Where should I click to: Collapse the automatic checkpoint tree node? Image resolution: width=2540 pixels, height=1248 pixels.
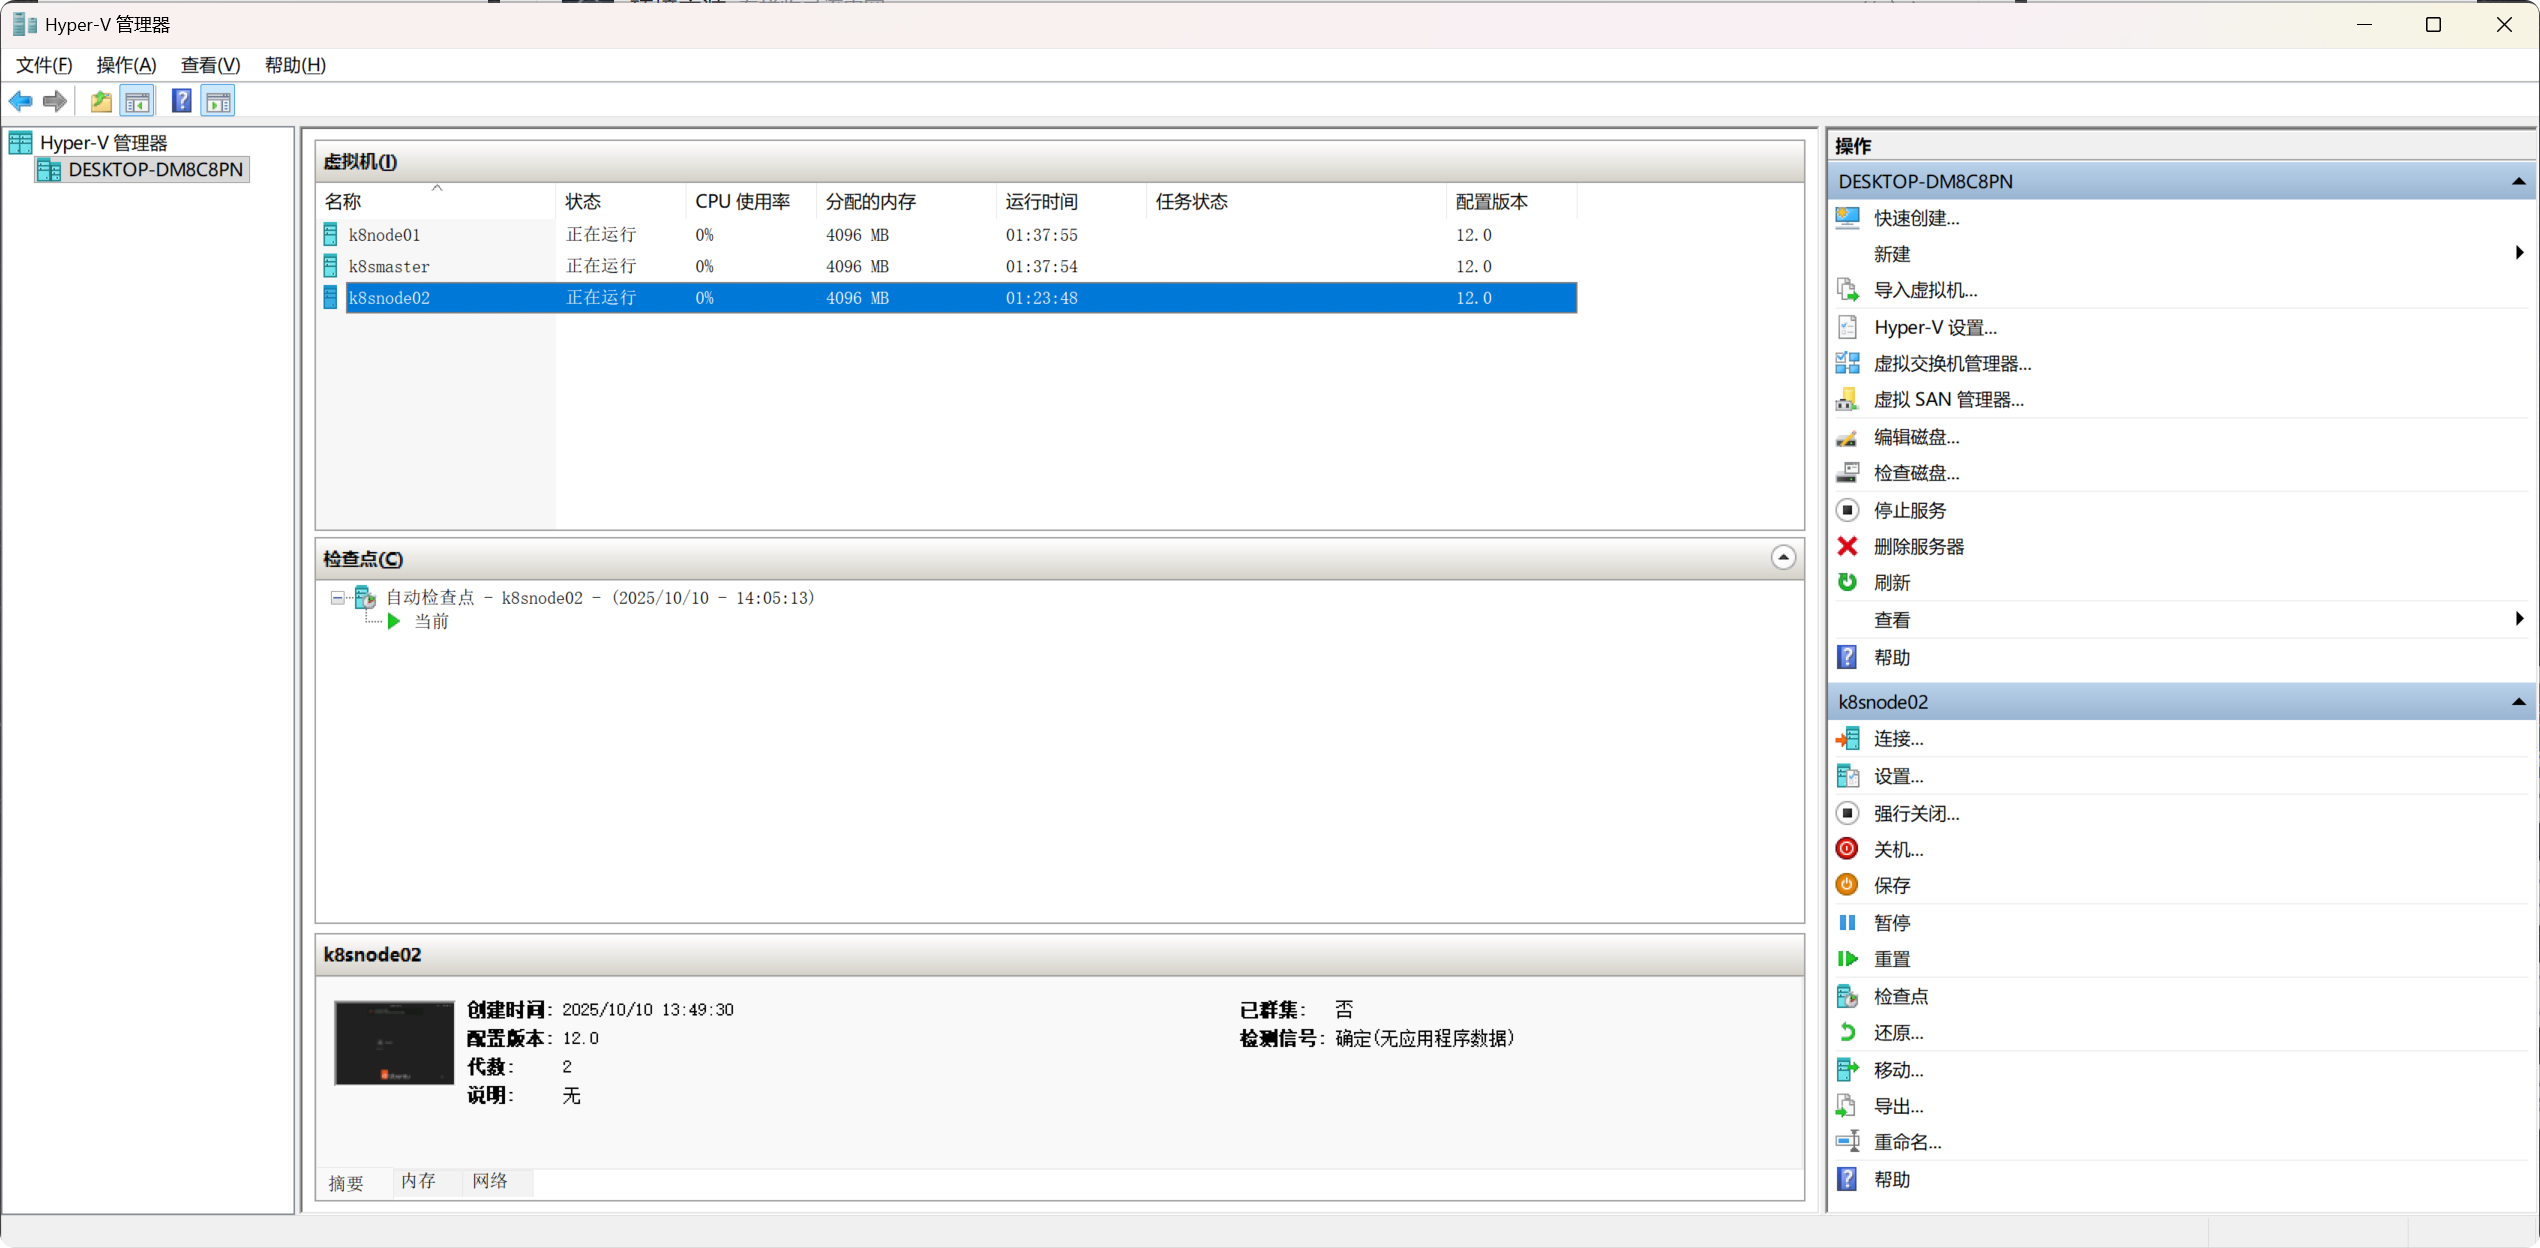click(338, 598)
